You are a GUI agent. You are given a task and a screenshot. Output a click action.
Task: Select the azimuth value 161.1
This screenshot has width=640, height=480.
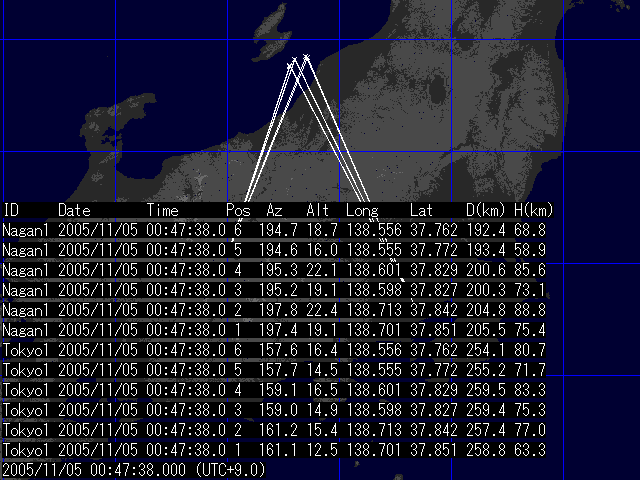[278, 450]
